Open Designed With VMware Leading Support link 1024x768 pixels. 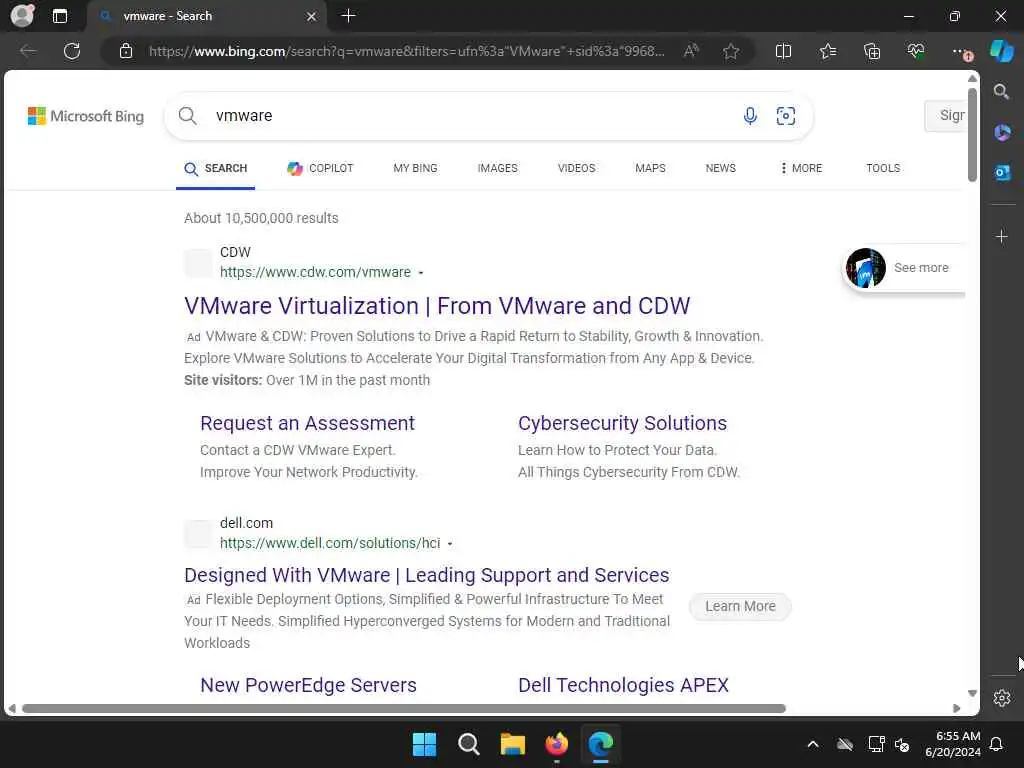tap(426, 575)
